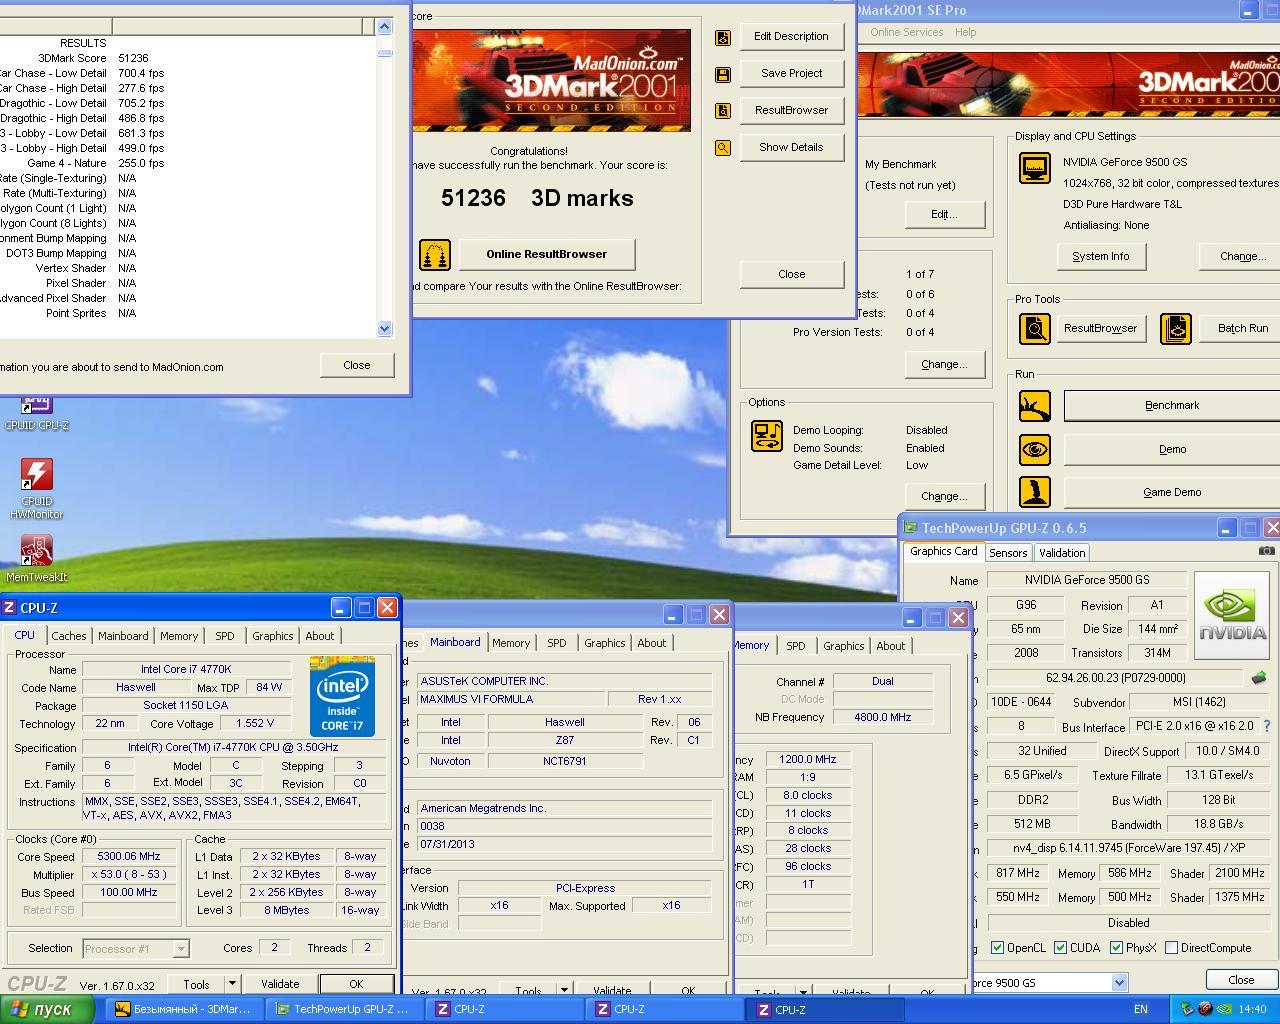1280x1024 pixels.
Task: Click the Batch Run icon
Action: coord(1176,329)
